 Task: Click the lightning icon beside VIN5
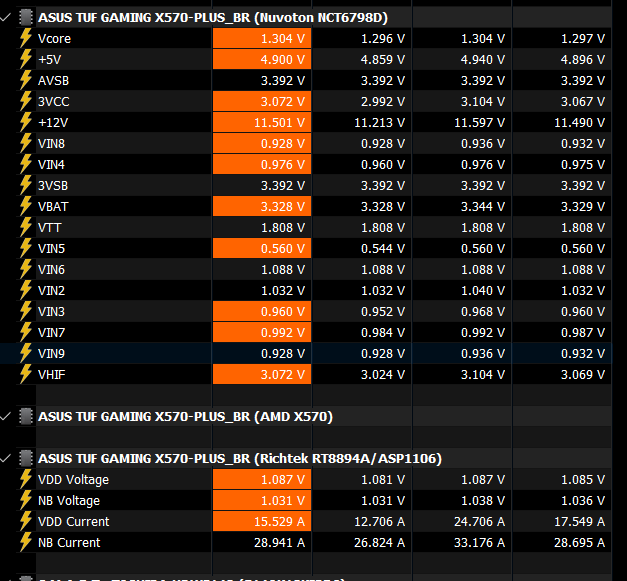coord(26,248)
